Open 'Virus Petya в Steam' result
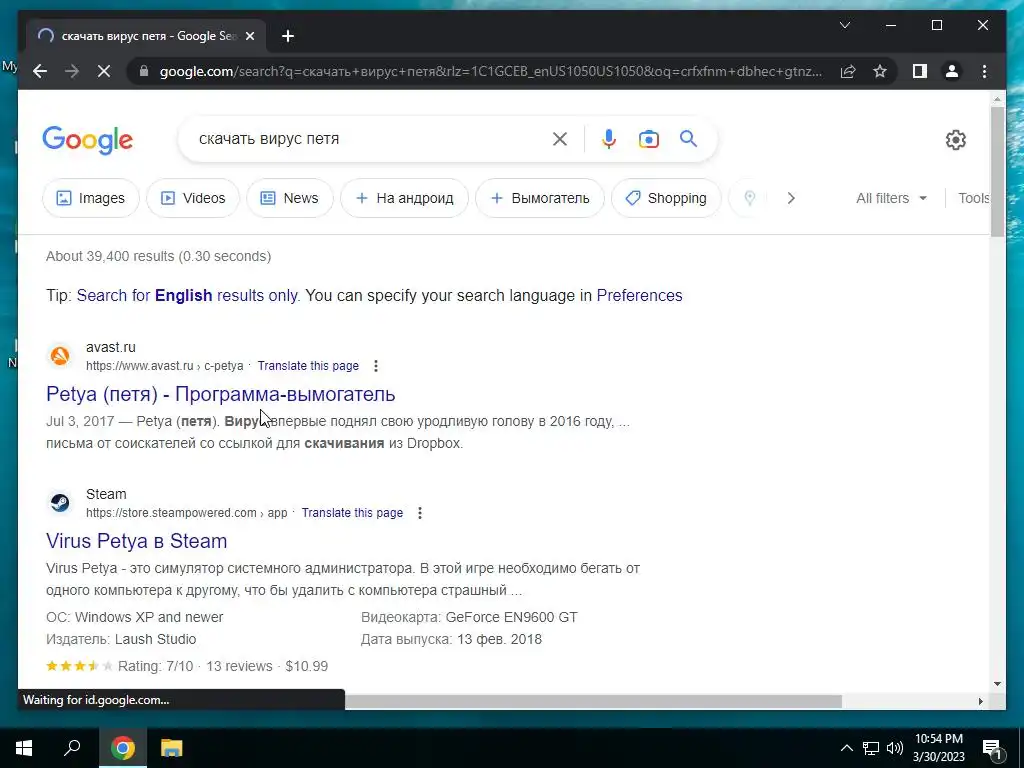The image size is (1024, 768). click(136, 541)
